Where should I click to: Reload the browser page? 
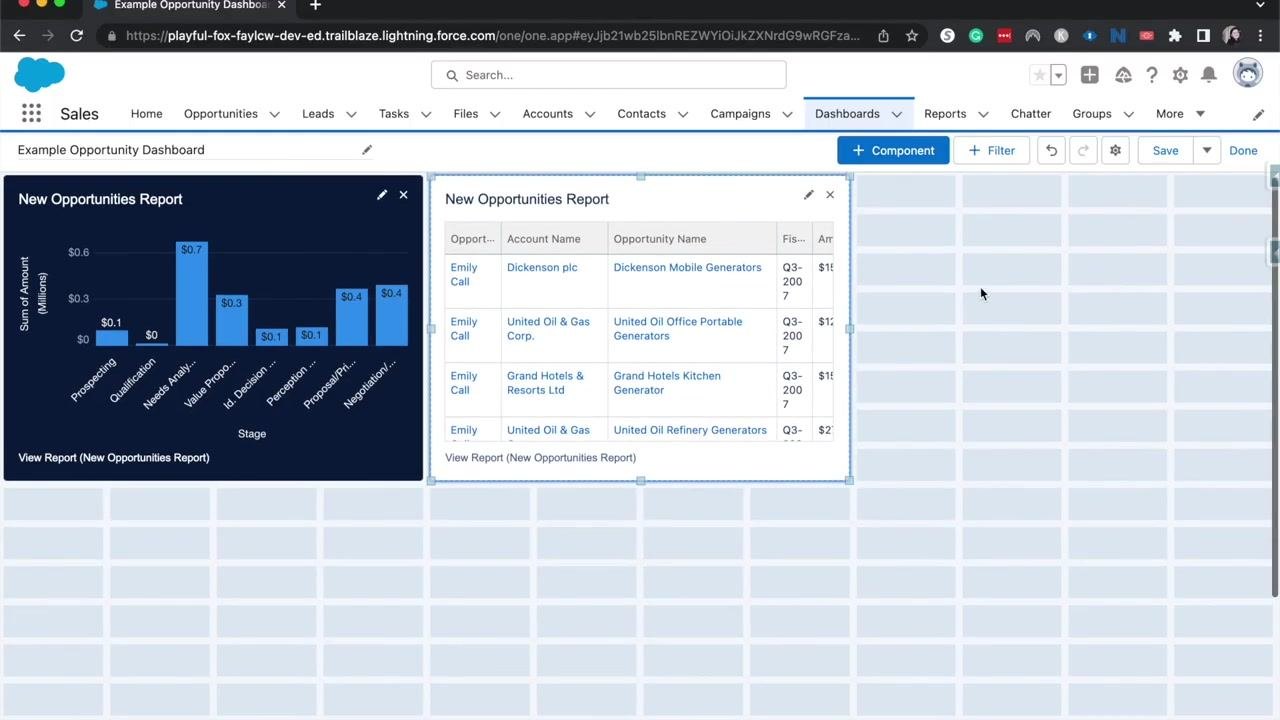pos(76,36)
